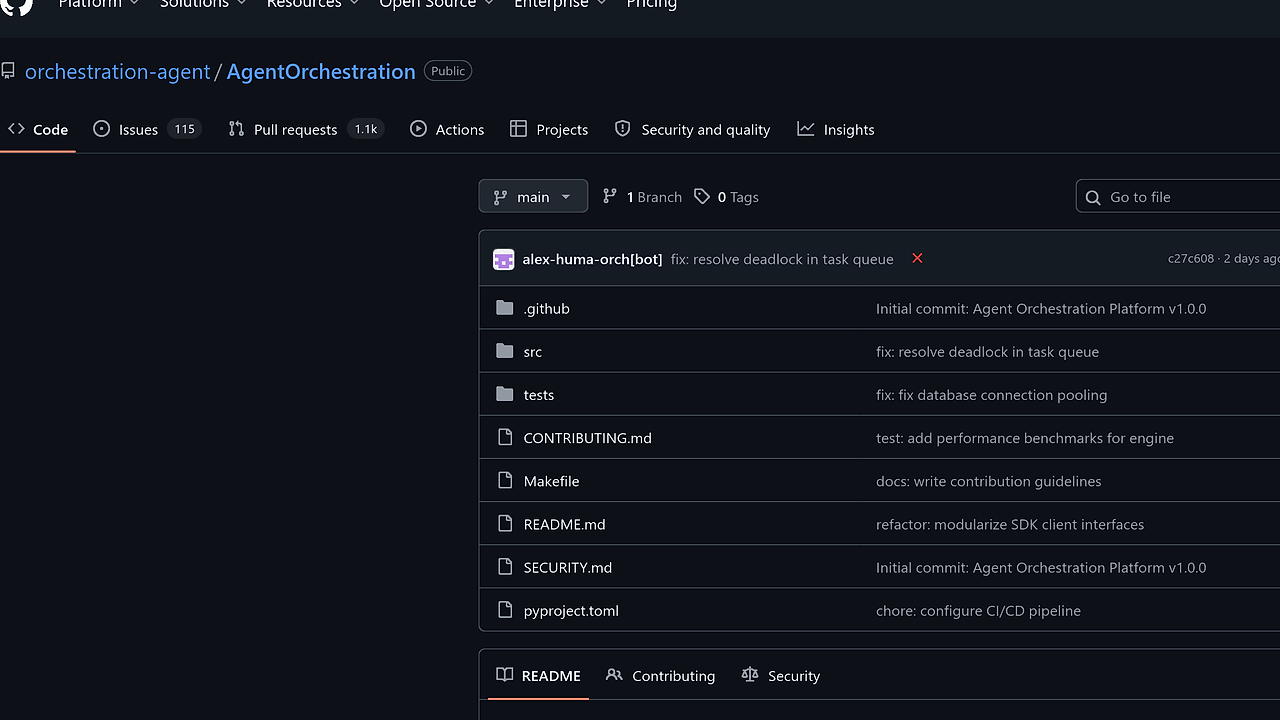Click the pyproject.toml file icon
Viewport: 1280px width, 720px height.
(x=505, y=609)
